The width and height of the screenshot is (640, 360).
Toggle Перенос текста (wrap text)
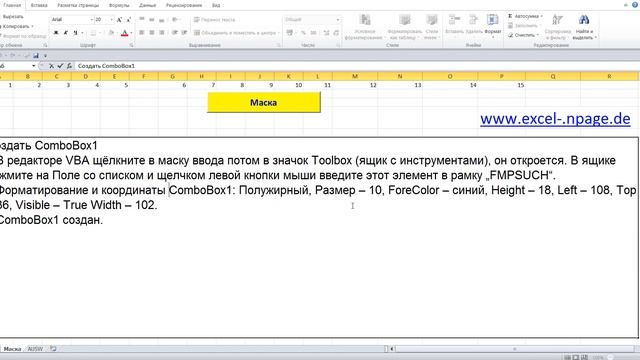click(x=214, y=20)
